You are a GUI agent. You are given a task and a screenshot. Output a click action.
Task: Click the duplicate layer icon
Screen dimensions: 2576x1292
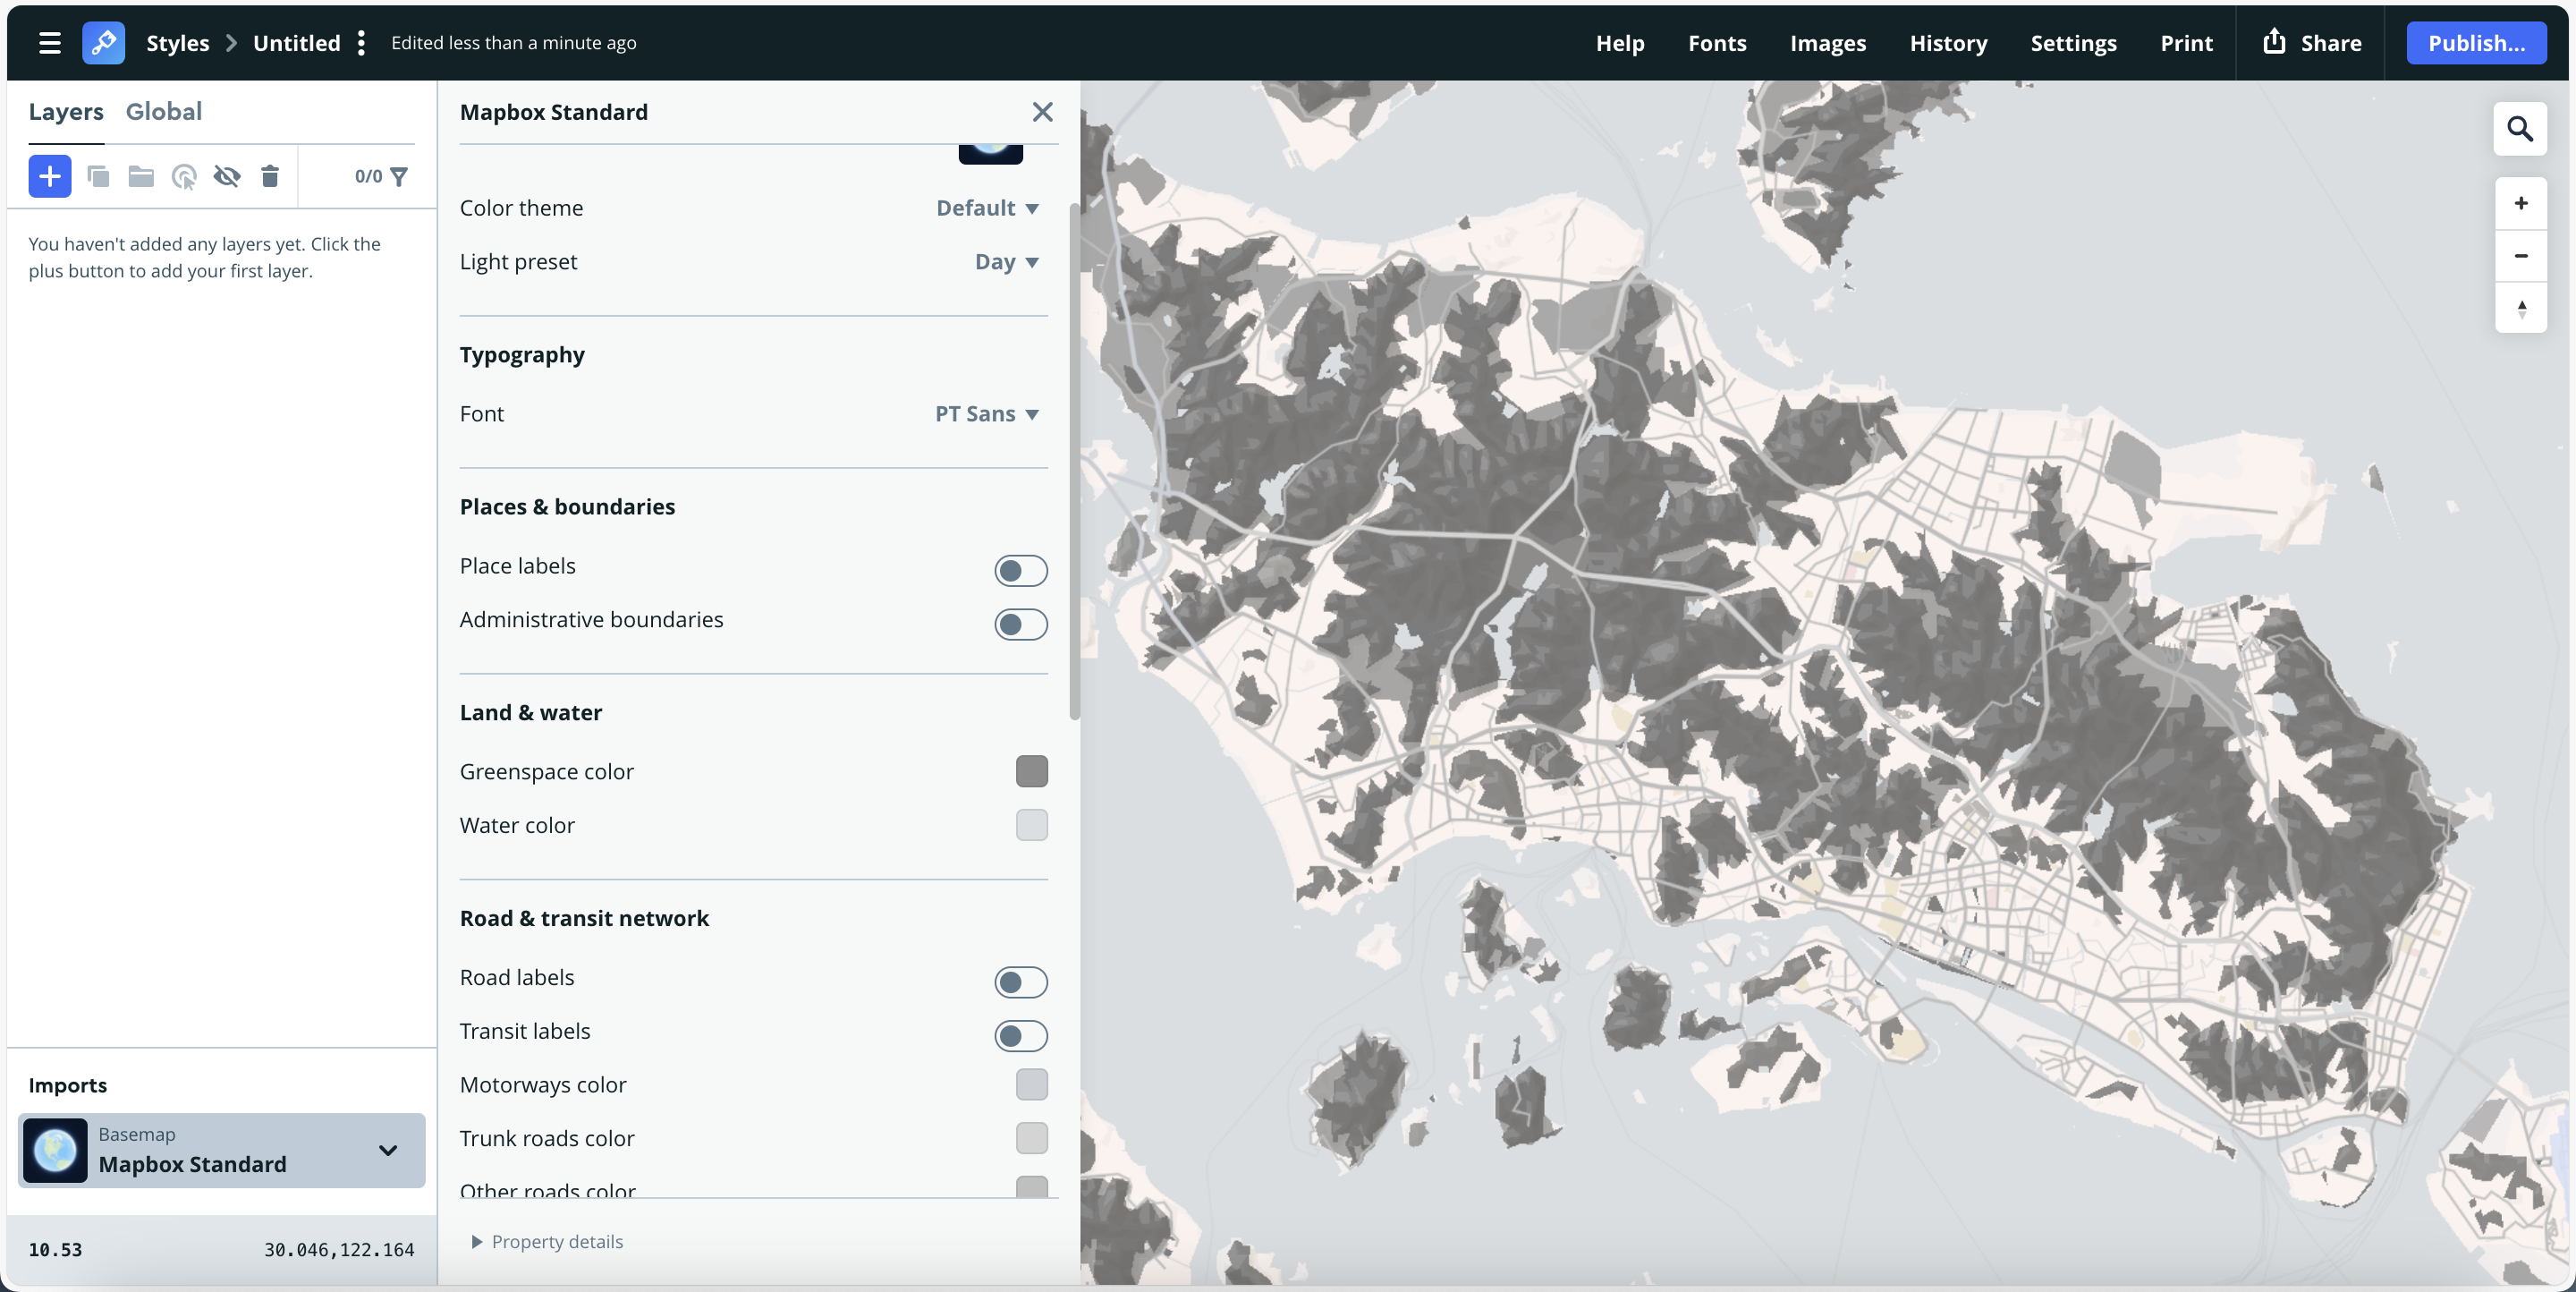pos(98,176)
